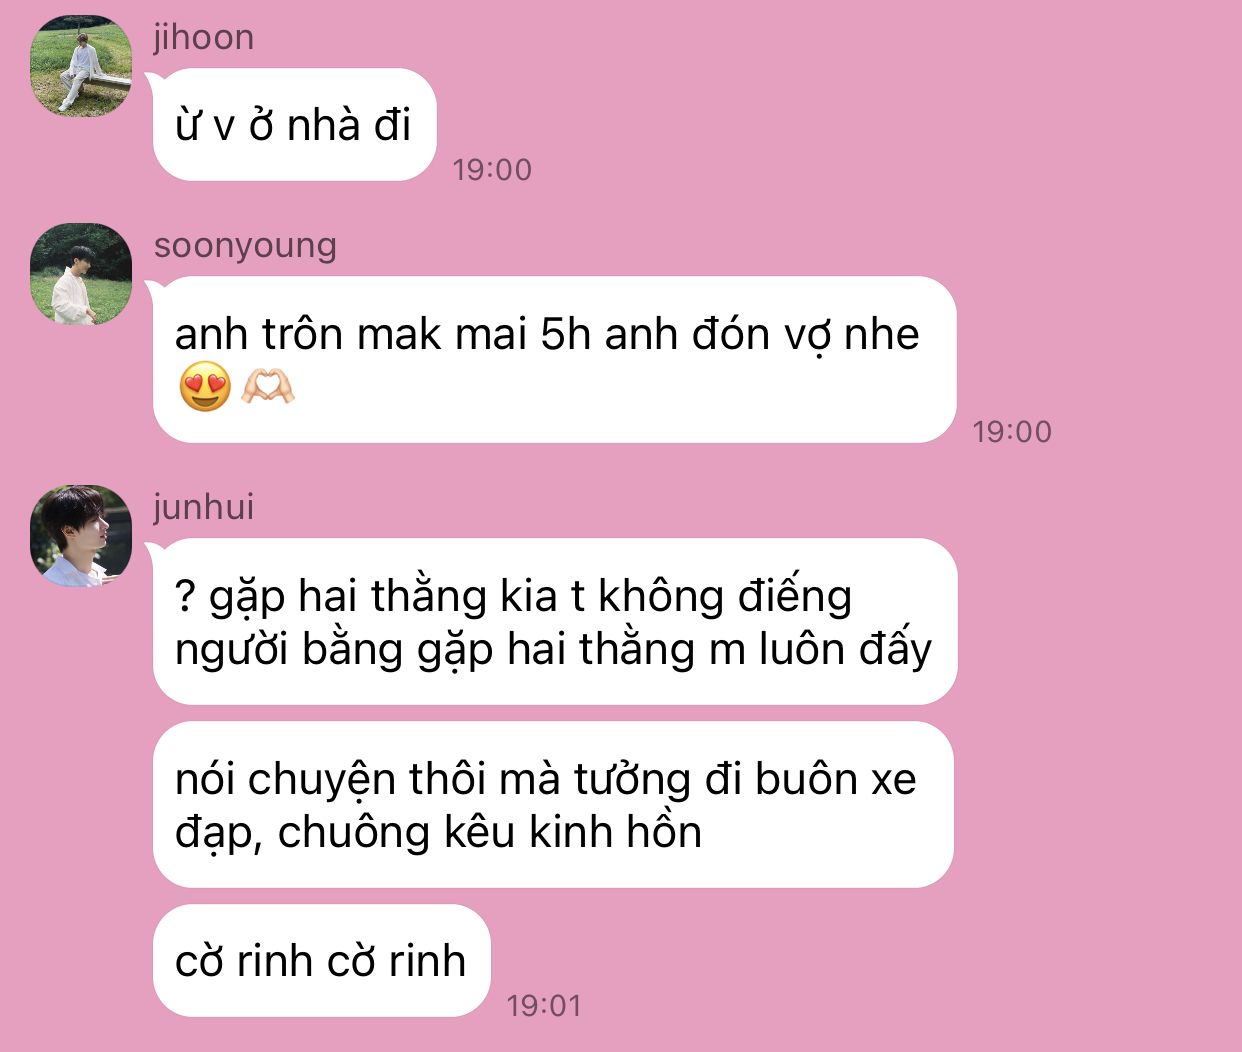Tap the sender name soonyoung

pyautogui.click(x=245, y=246)
